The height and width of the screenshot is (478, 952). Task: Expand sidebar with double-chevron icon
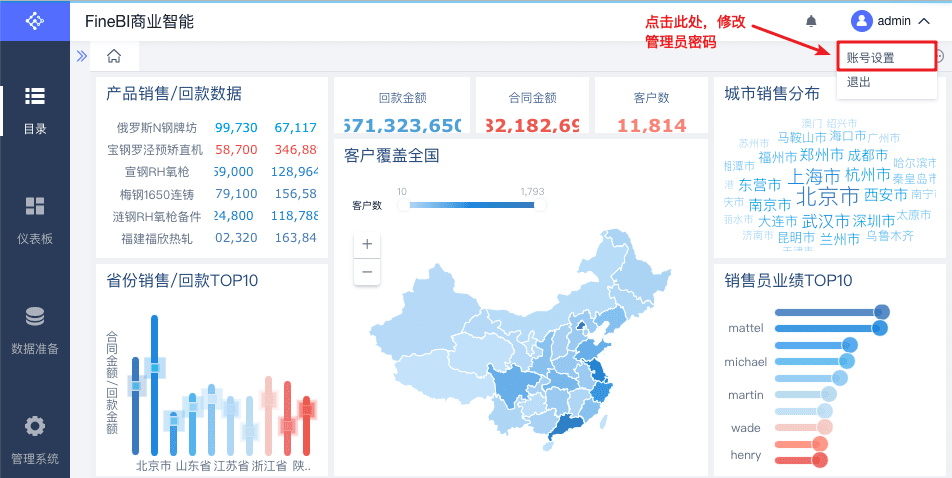tap(81, 56)
